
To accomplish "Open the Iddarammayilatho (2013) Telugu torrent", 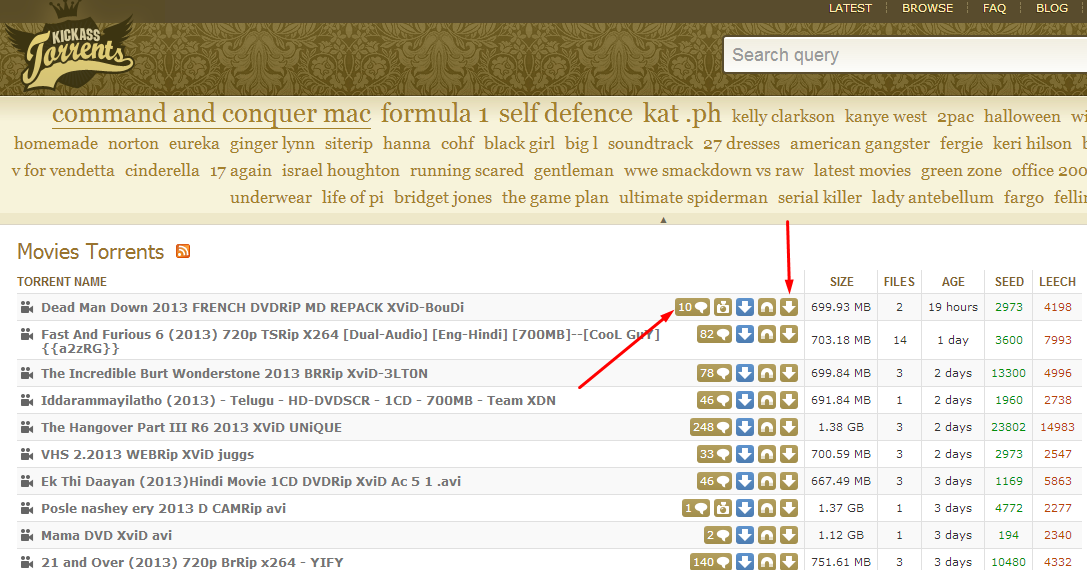I will click(x=298, y=400).
